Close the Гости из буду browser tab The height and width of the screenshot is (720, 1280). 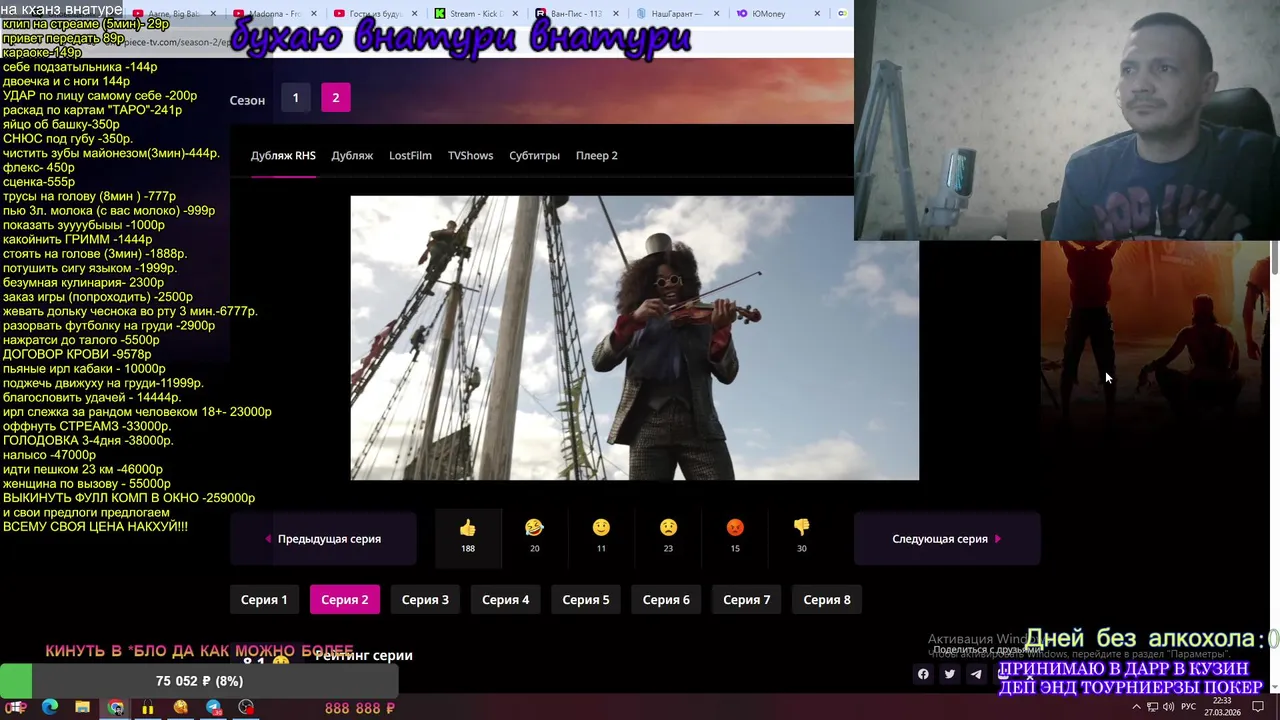[414, 14]
